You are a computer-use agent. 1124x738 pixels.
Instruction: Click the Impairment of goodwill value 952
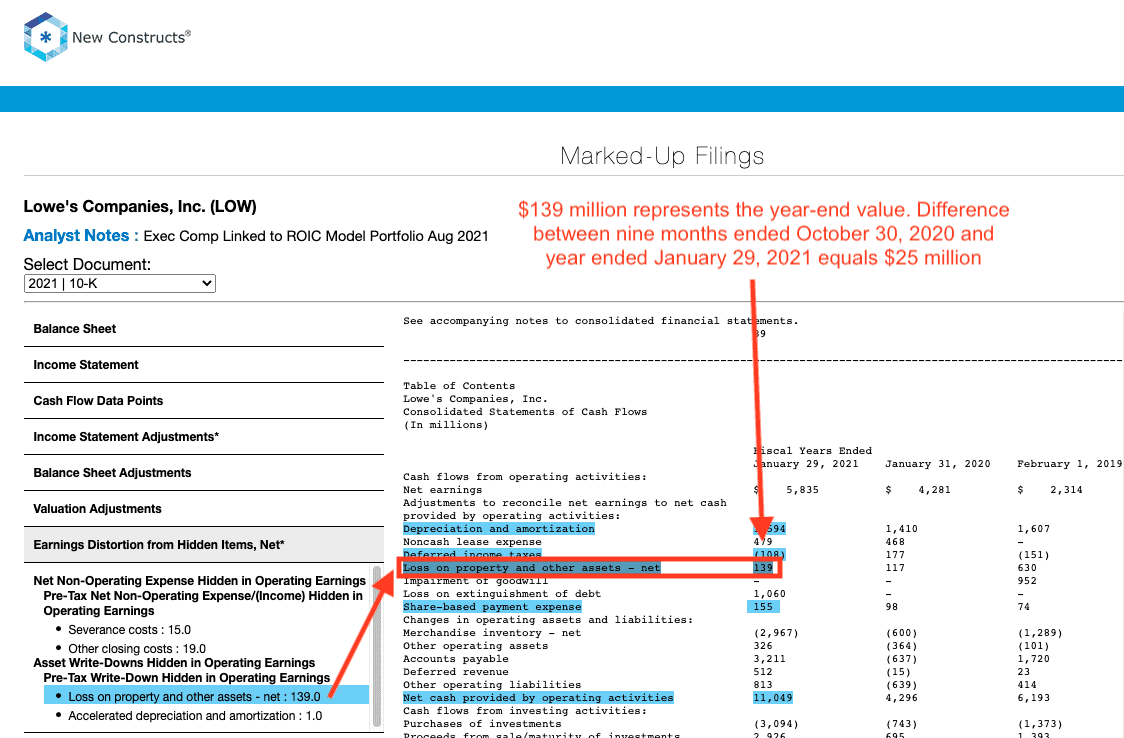click(1027, 581)
